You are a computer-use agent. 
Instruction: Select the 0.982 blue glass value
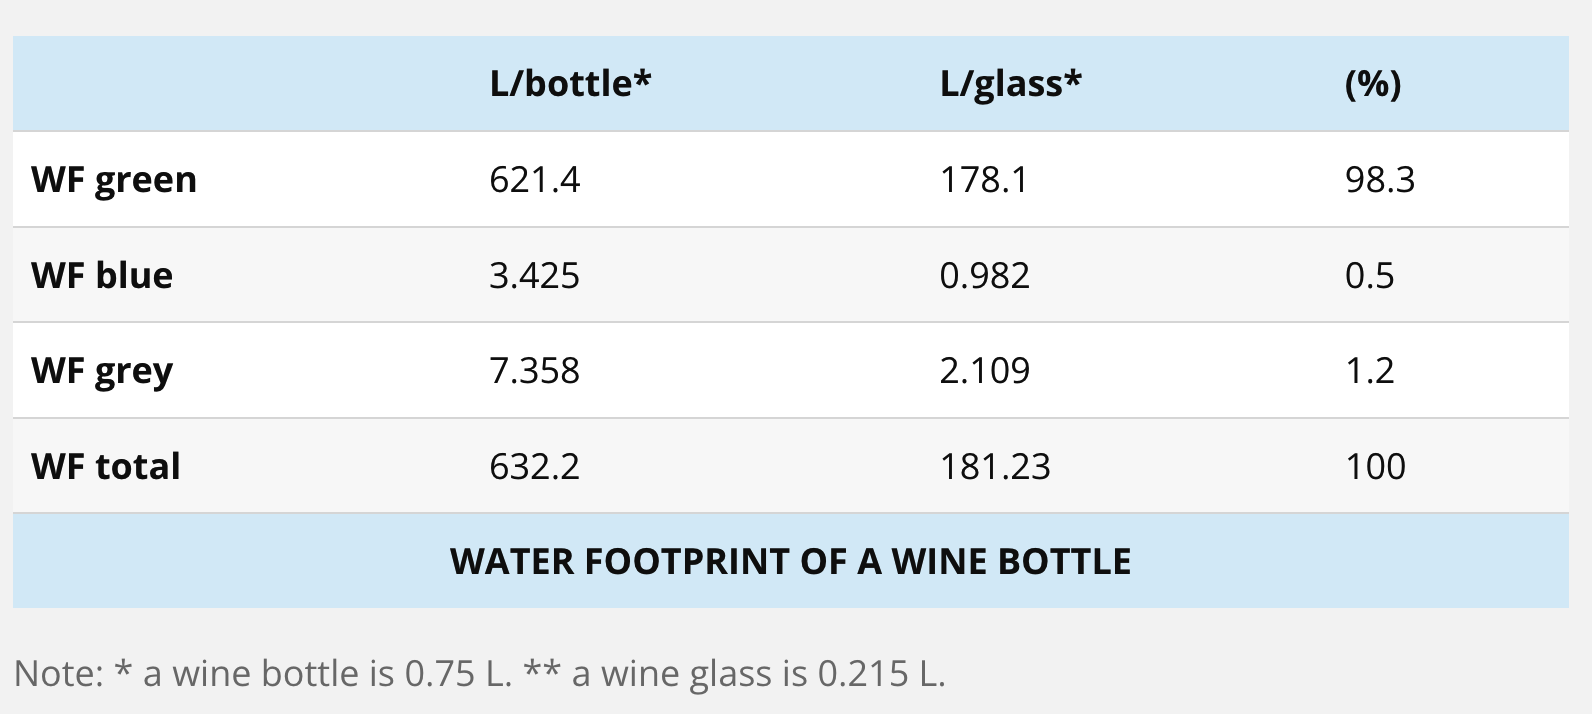(984, 275)
